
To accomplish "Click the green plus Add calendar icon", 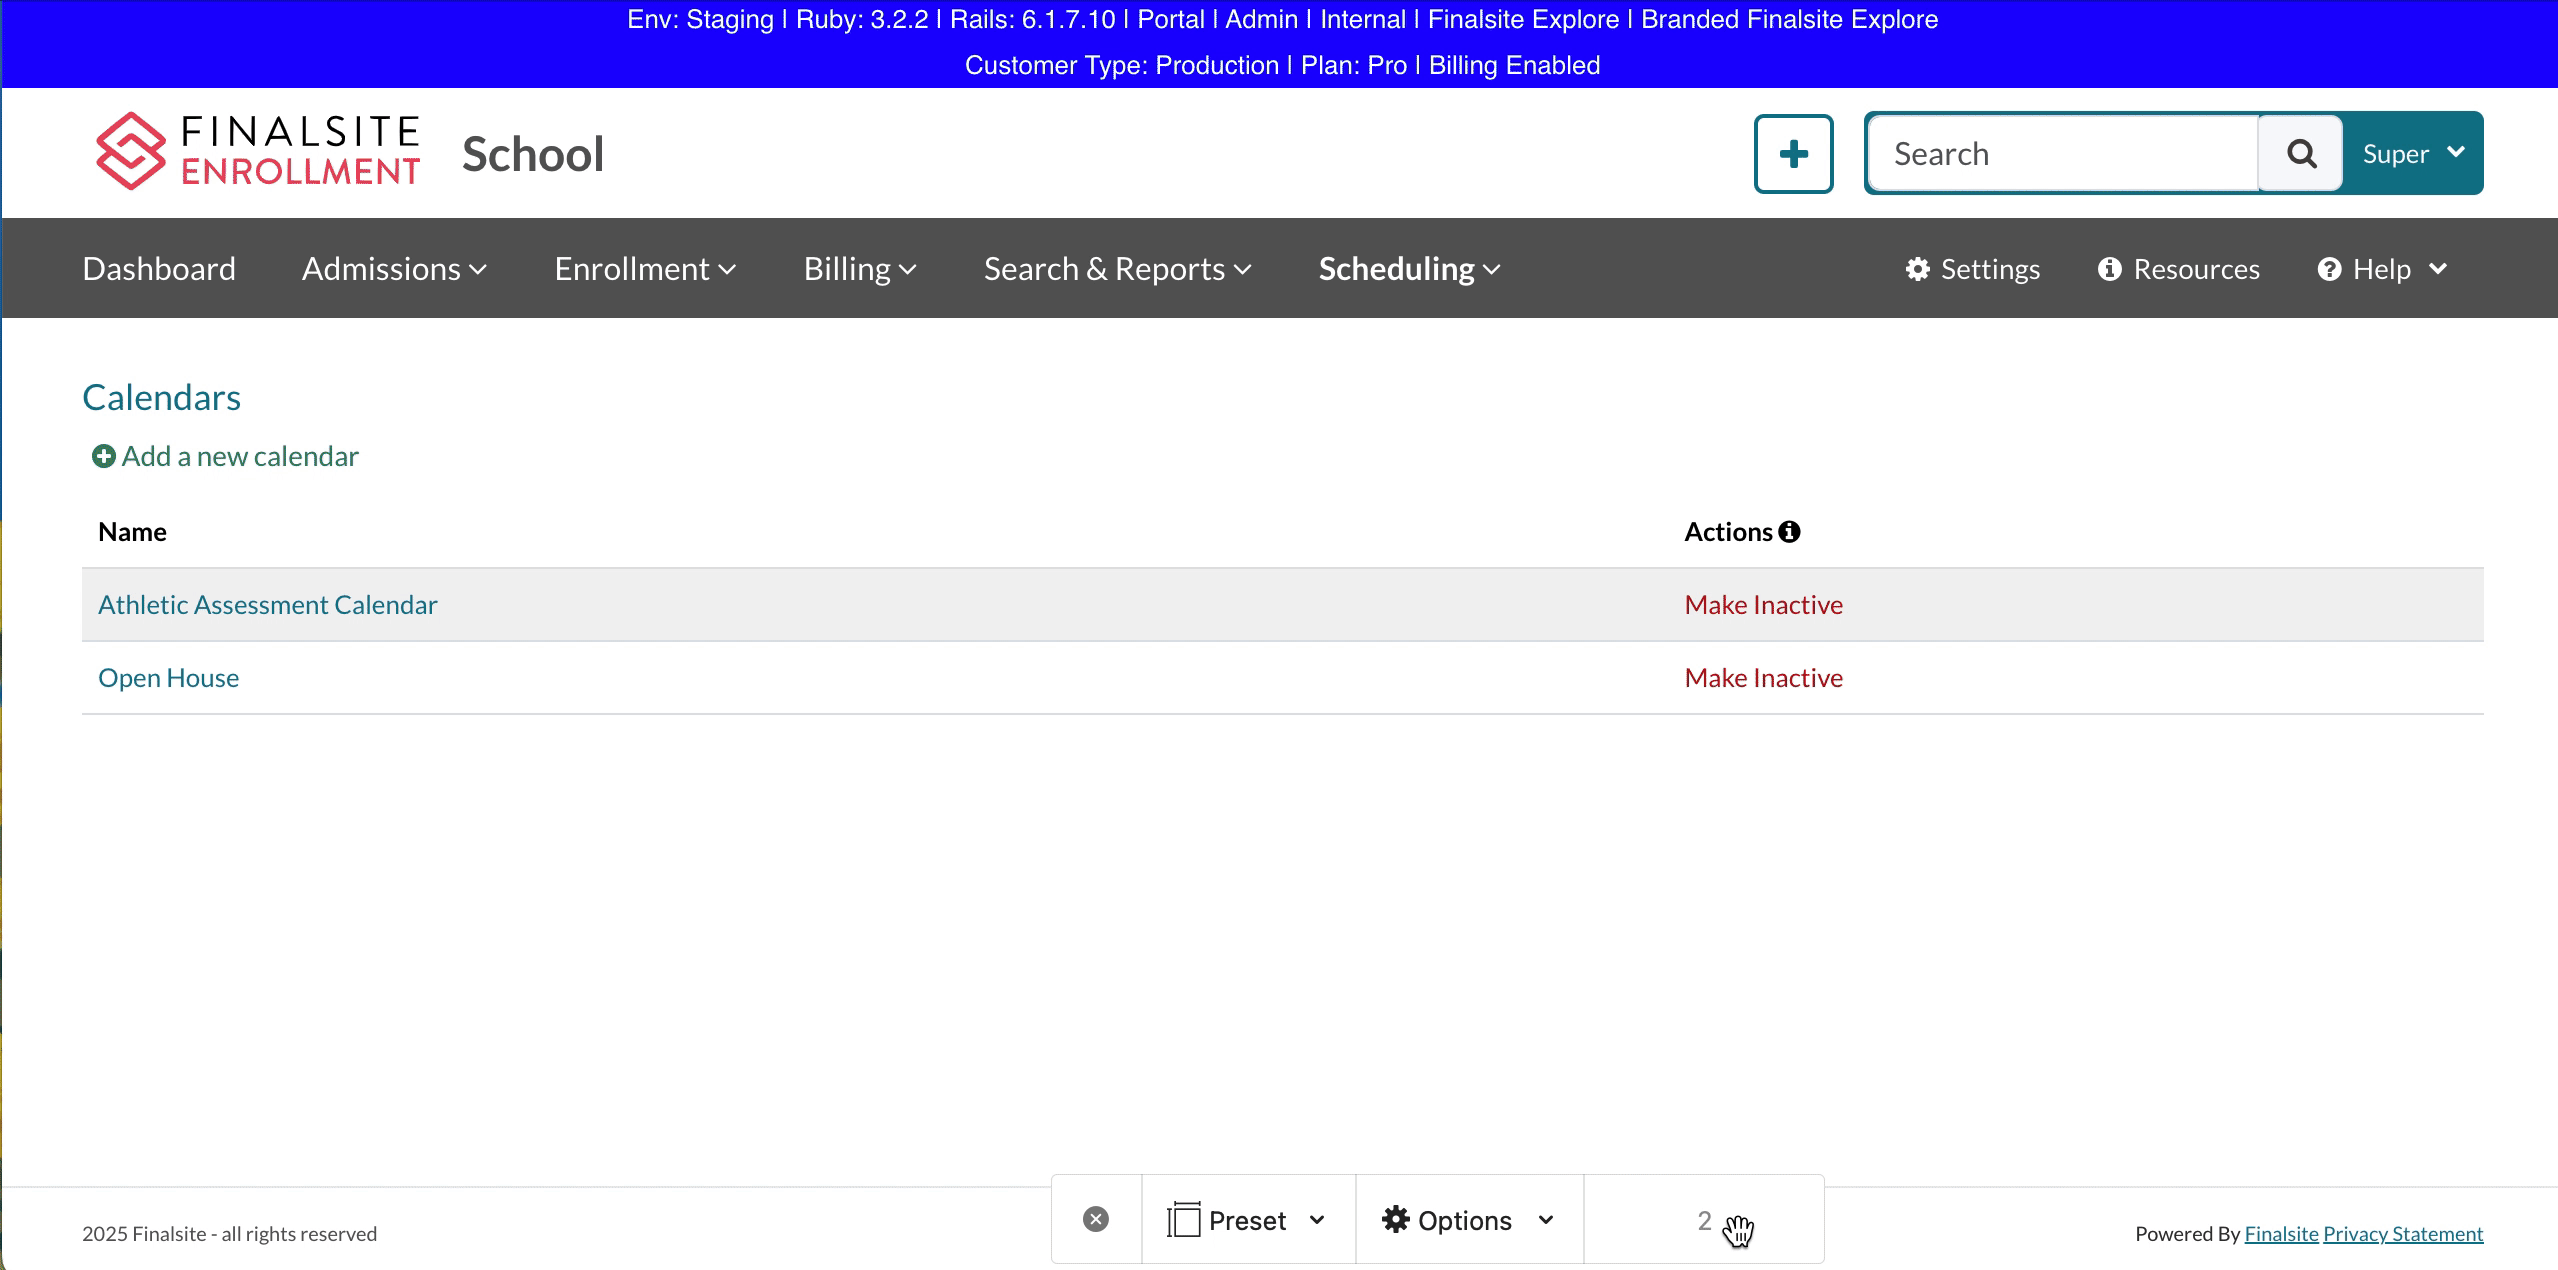I will tap(103, 457).
